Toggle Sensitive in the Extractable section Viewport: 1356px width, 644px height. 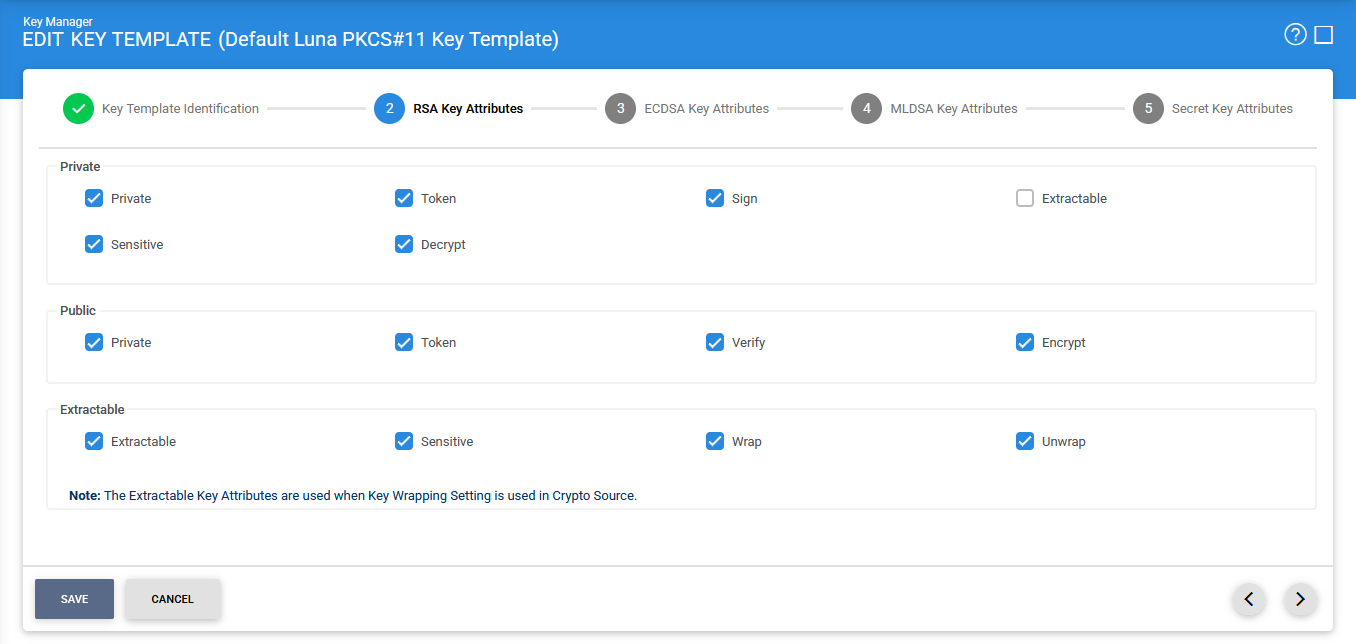[x=404, y=441]
